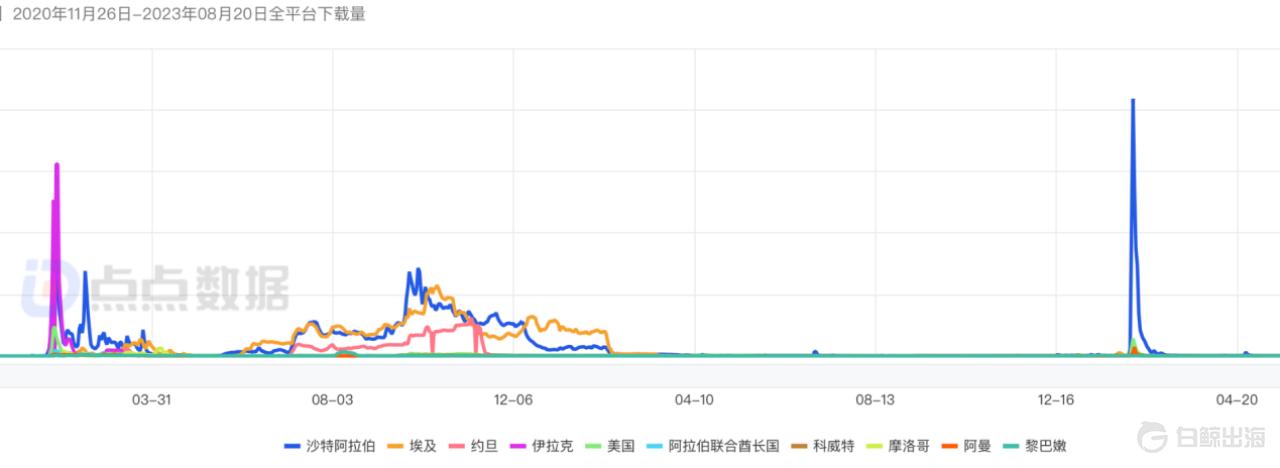
Task: Click the brown 科威特 legend color marker
Action: click(x=797, y=446)
